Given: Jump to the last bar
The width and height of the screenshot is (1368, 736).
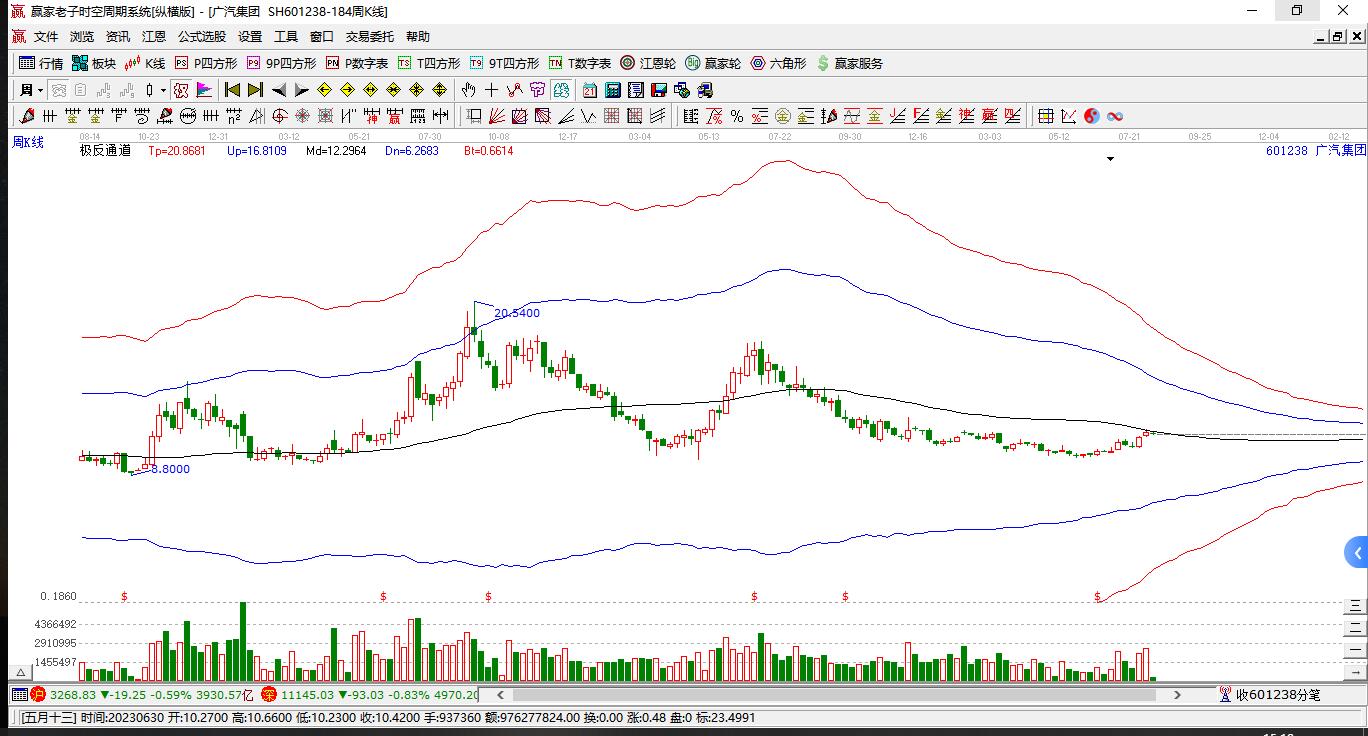Looking at the screenshot, I should pos(256,90).
